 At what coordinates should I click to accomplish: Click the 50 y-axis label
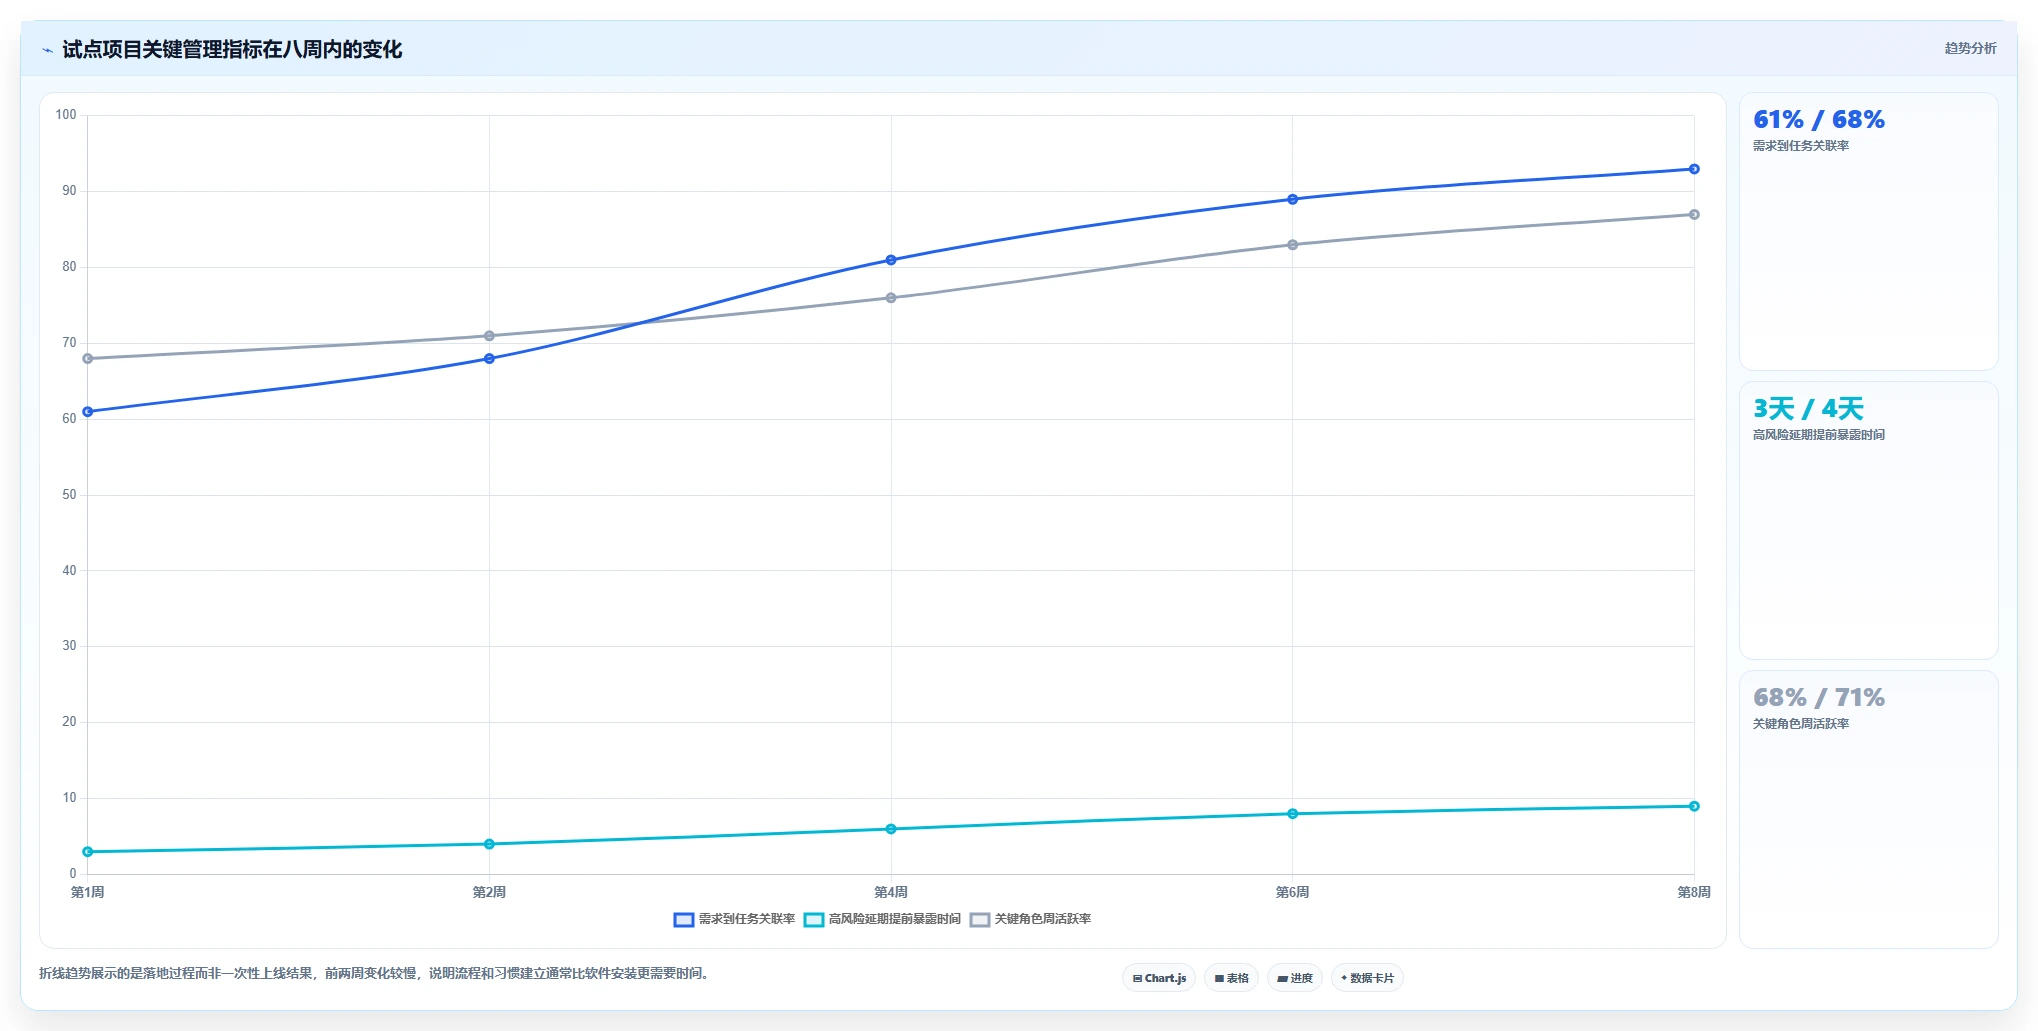coord(69,495)
